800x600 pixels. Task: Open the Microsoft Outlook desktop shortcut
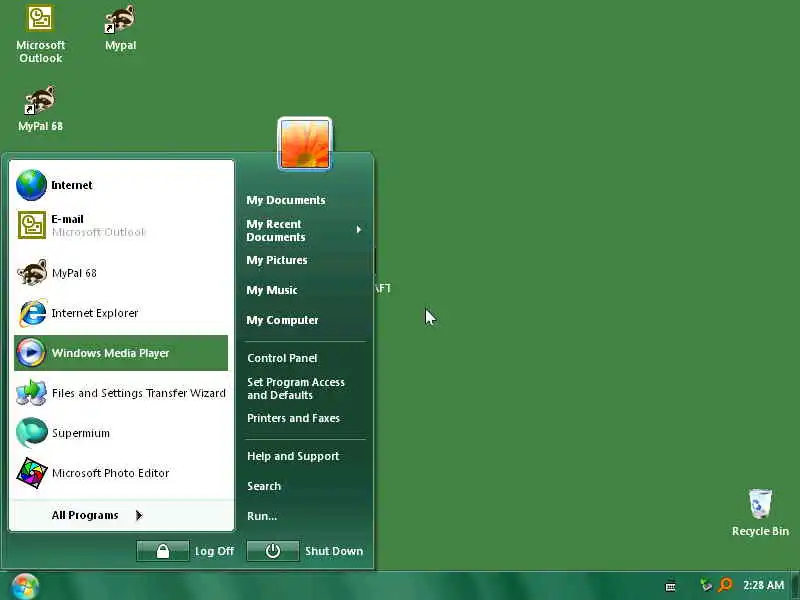coord(40,34)
